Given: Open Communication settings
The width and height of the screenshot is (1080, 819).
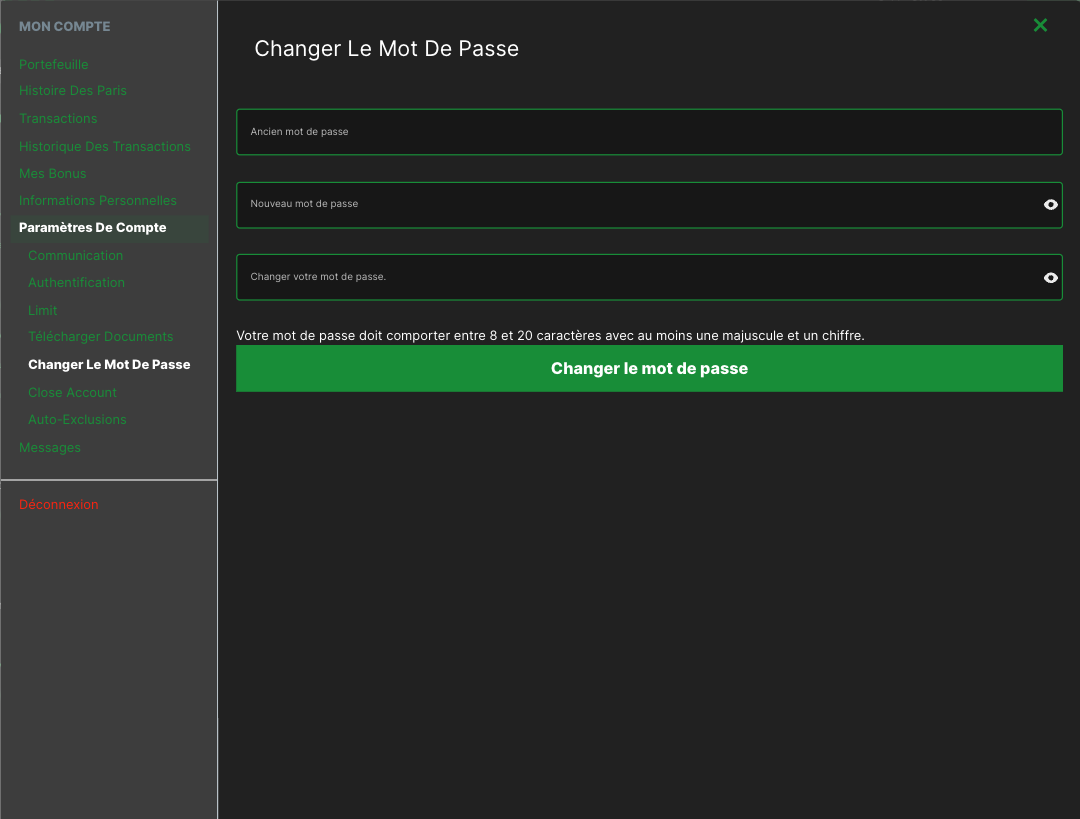Looking at the screenshot, I should [75, 255].
